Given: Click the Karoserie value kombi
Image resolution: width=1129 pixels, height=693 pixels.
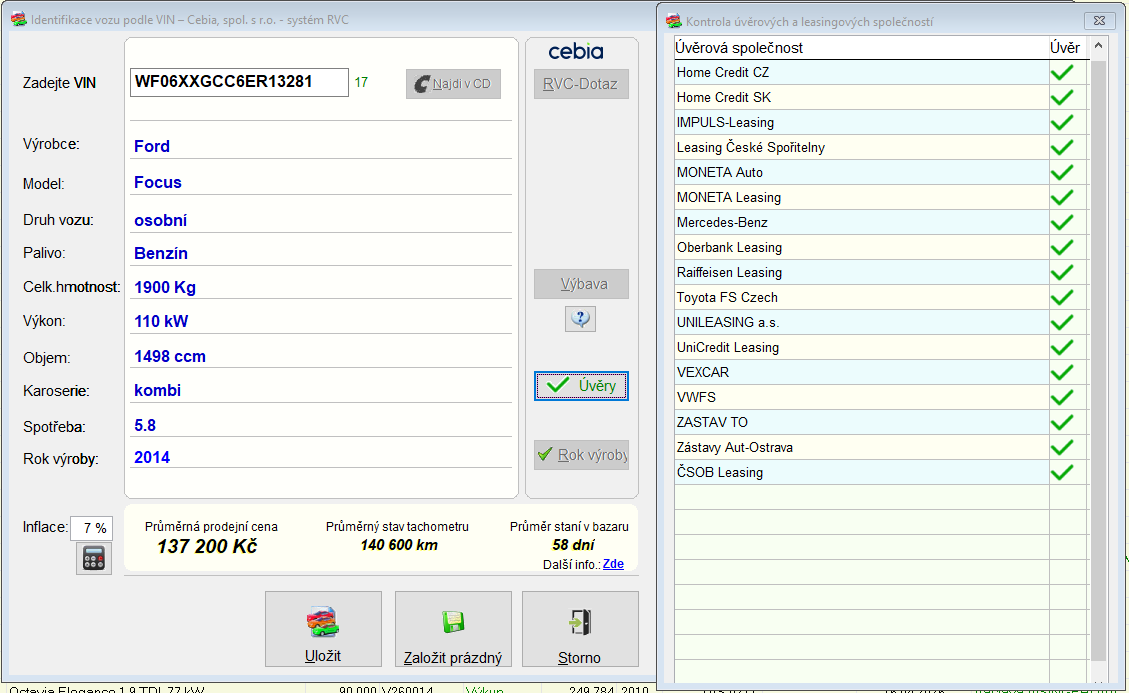Looking at the screenshot, I should tap(158, 390).
